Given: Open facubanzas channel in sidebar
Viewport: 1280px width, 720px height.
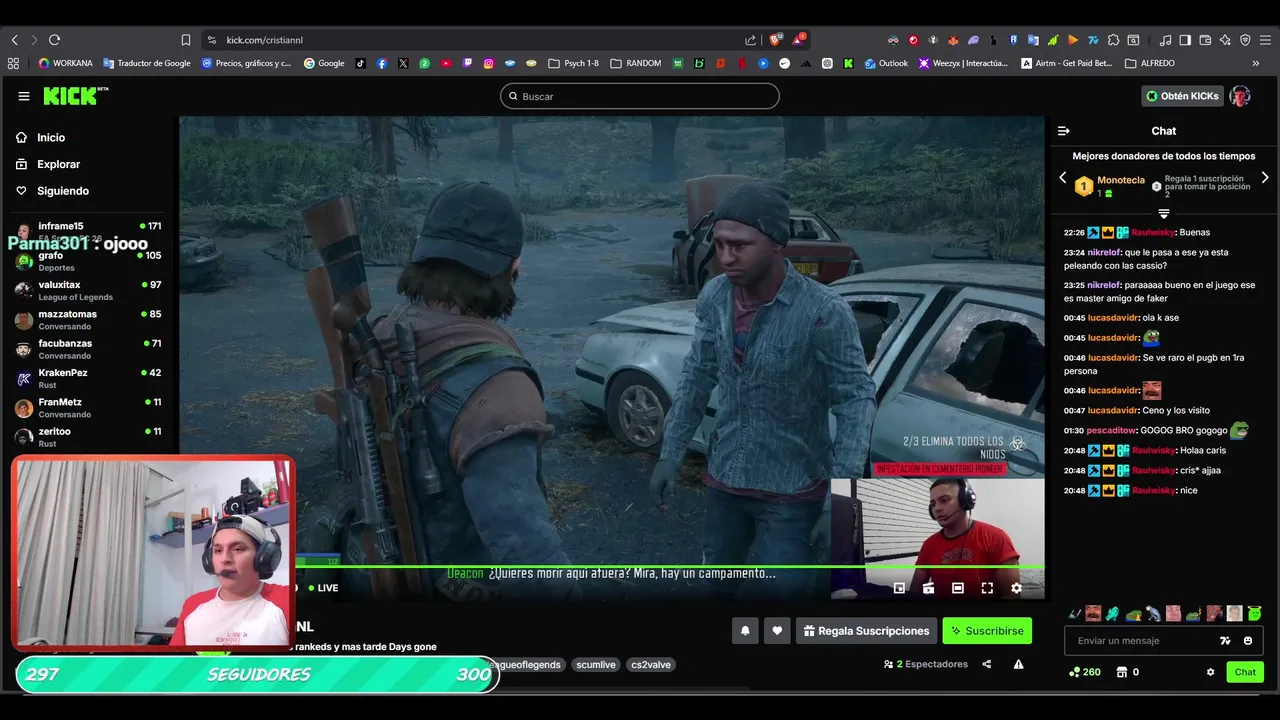Looking at the screenshot, I should pos(88,349).
